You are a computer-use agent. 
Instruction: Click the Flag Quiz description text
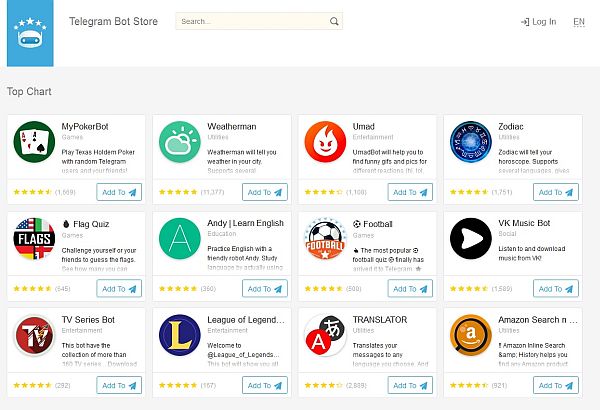click(99, 260)
